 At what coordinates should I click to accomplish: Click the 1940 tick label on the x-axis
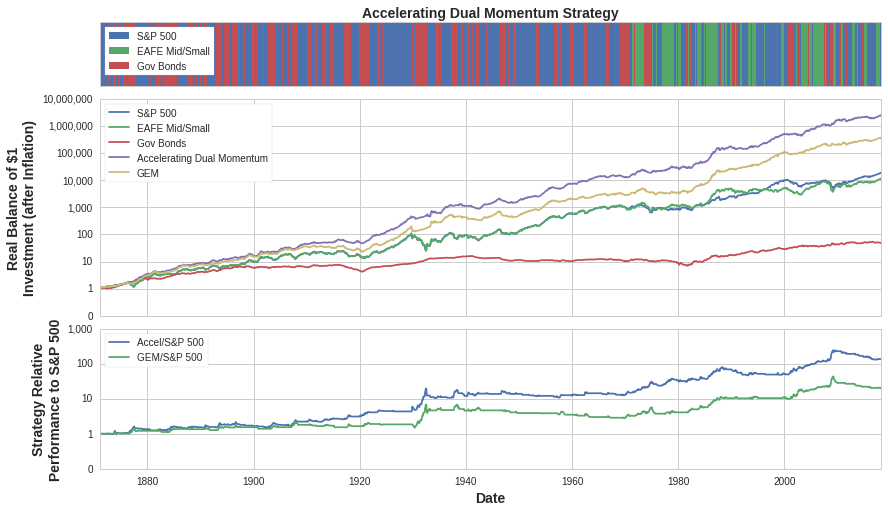466,481
